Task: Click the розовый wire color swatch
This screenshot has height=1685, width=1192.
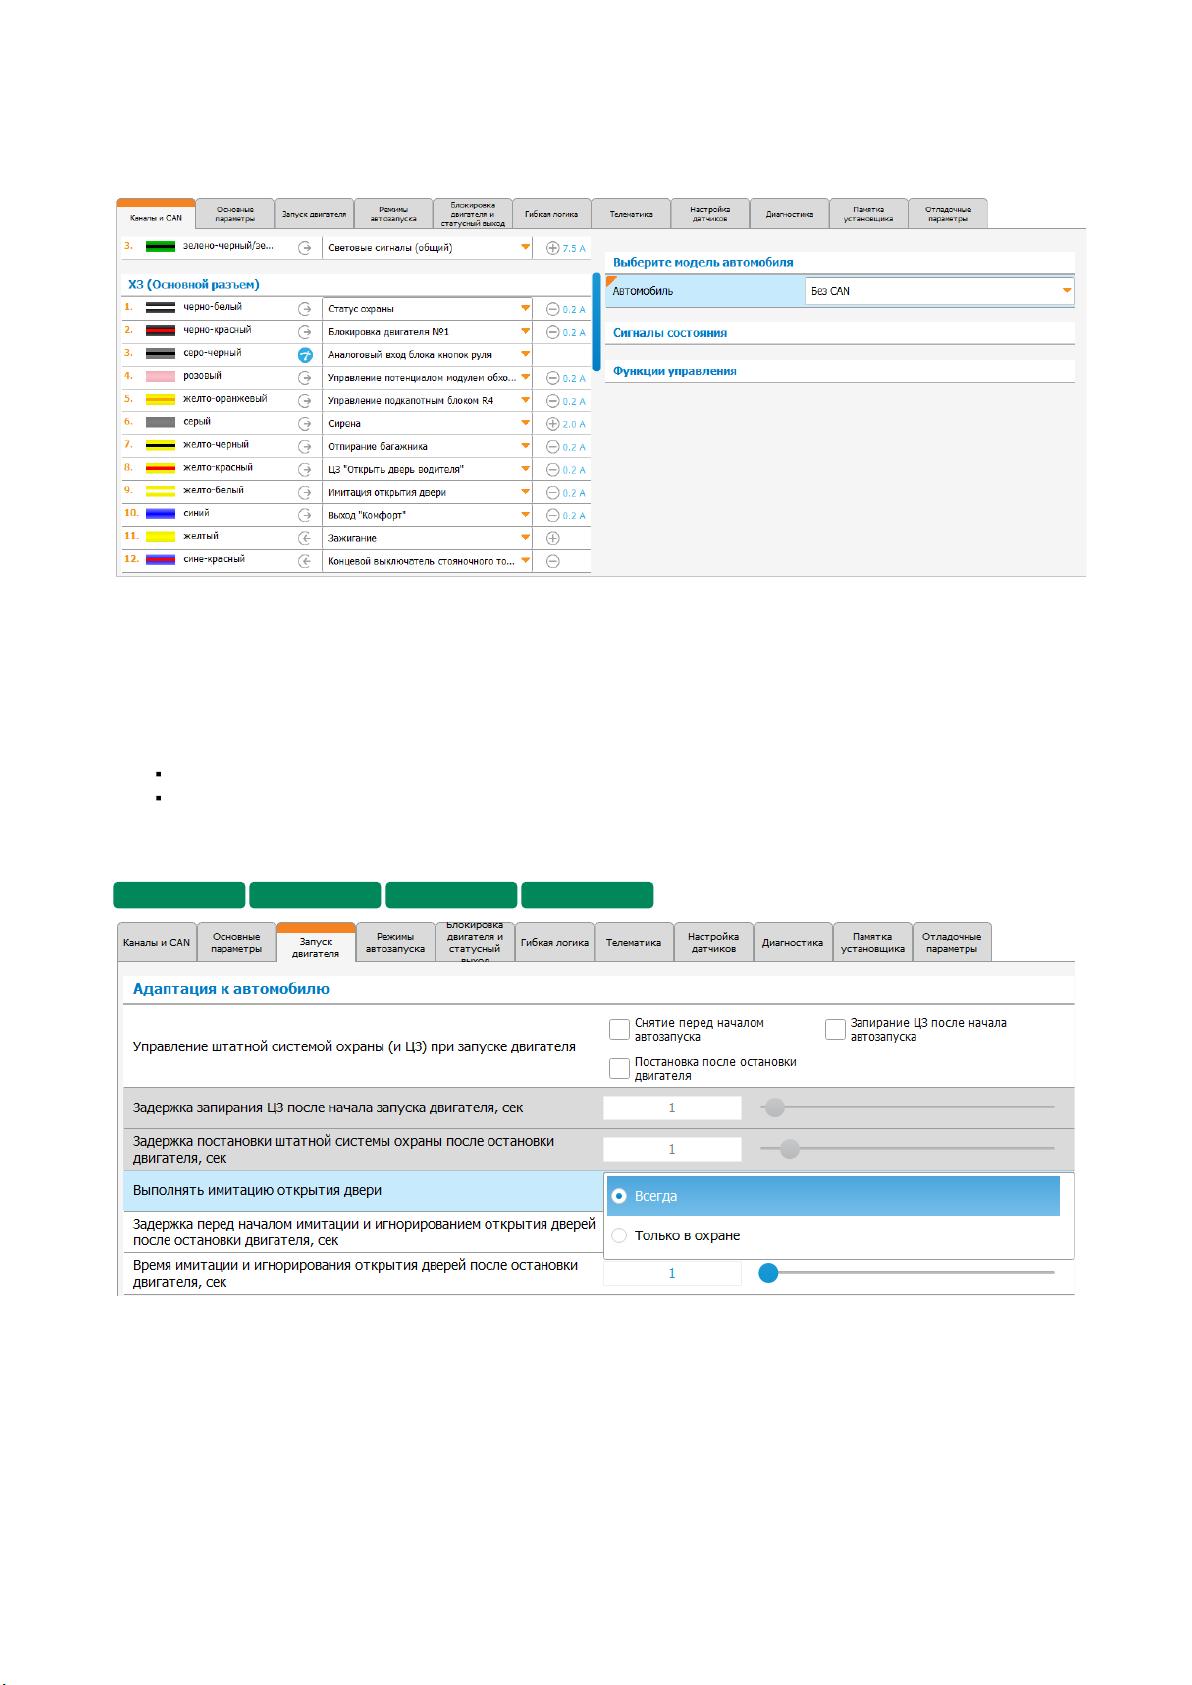Action: [x=160, y=377]
